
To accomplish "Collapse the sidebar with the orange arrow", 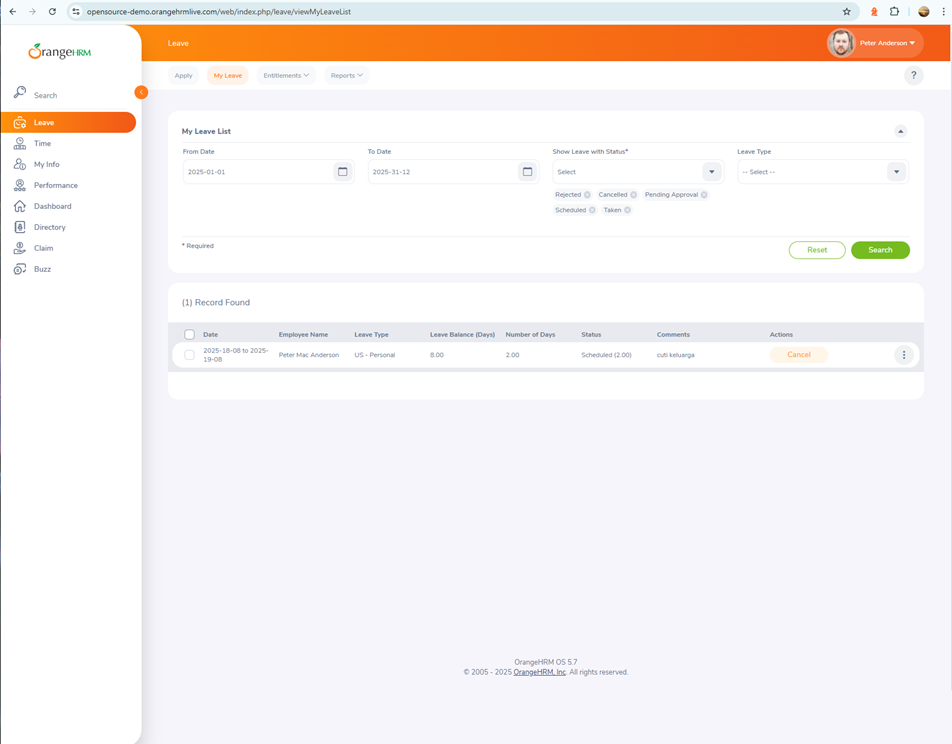I will point(141,92).
